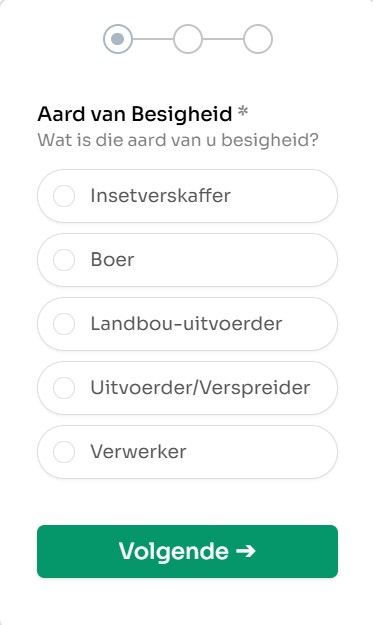This screenshot has height=625, width=373.
Task: Click the Boer option label text
Action: [112, 260]
